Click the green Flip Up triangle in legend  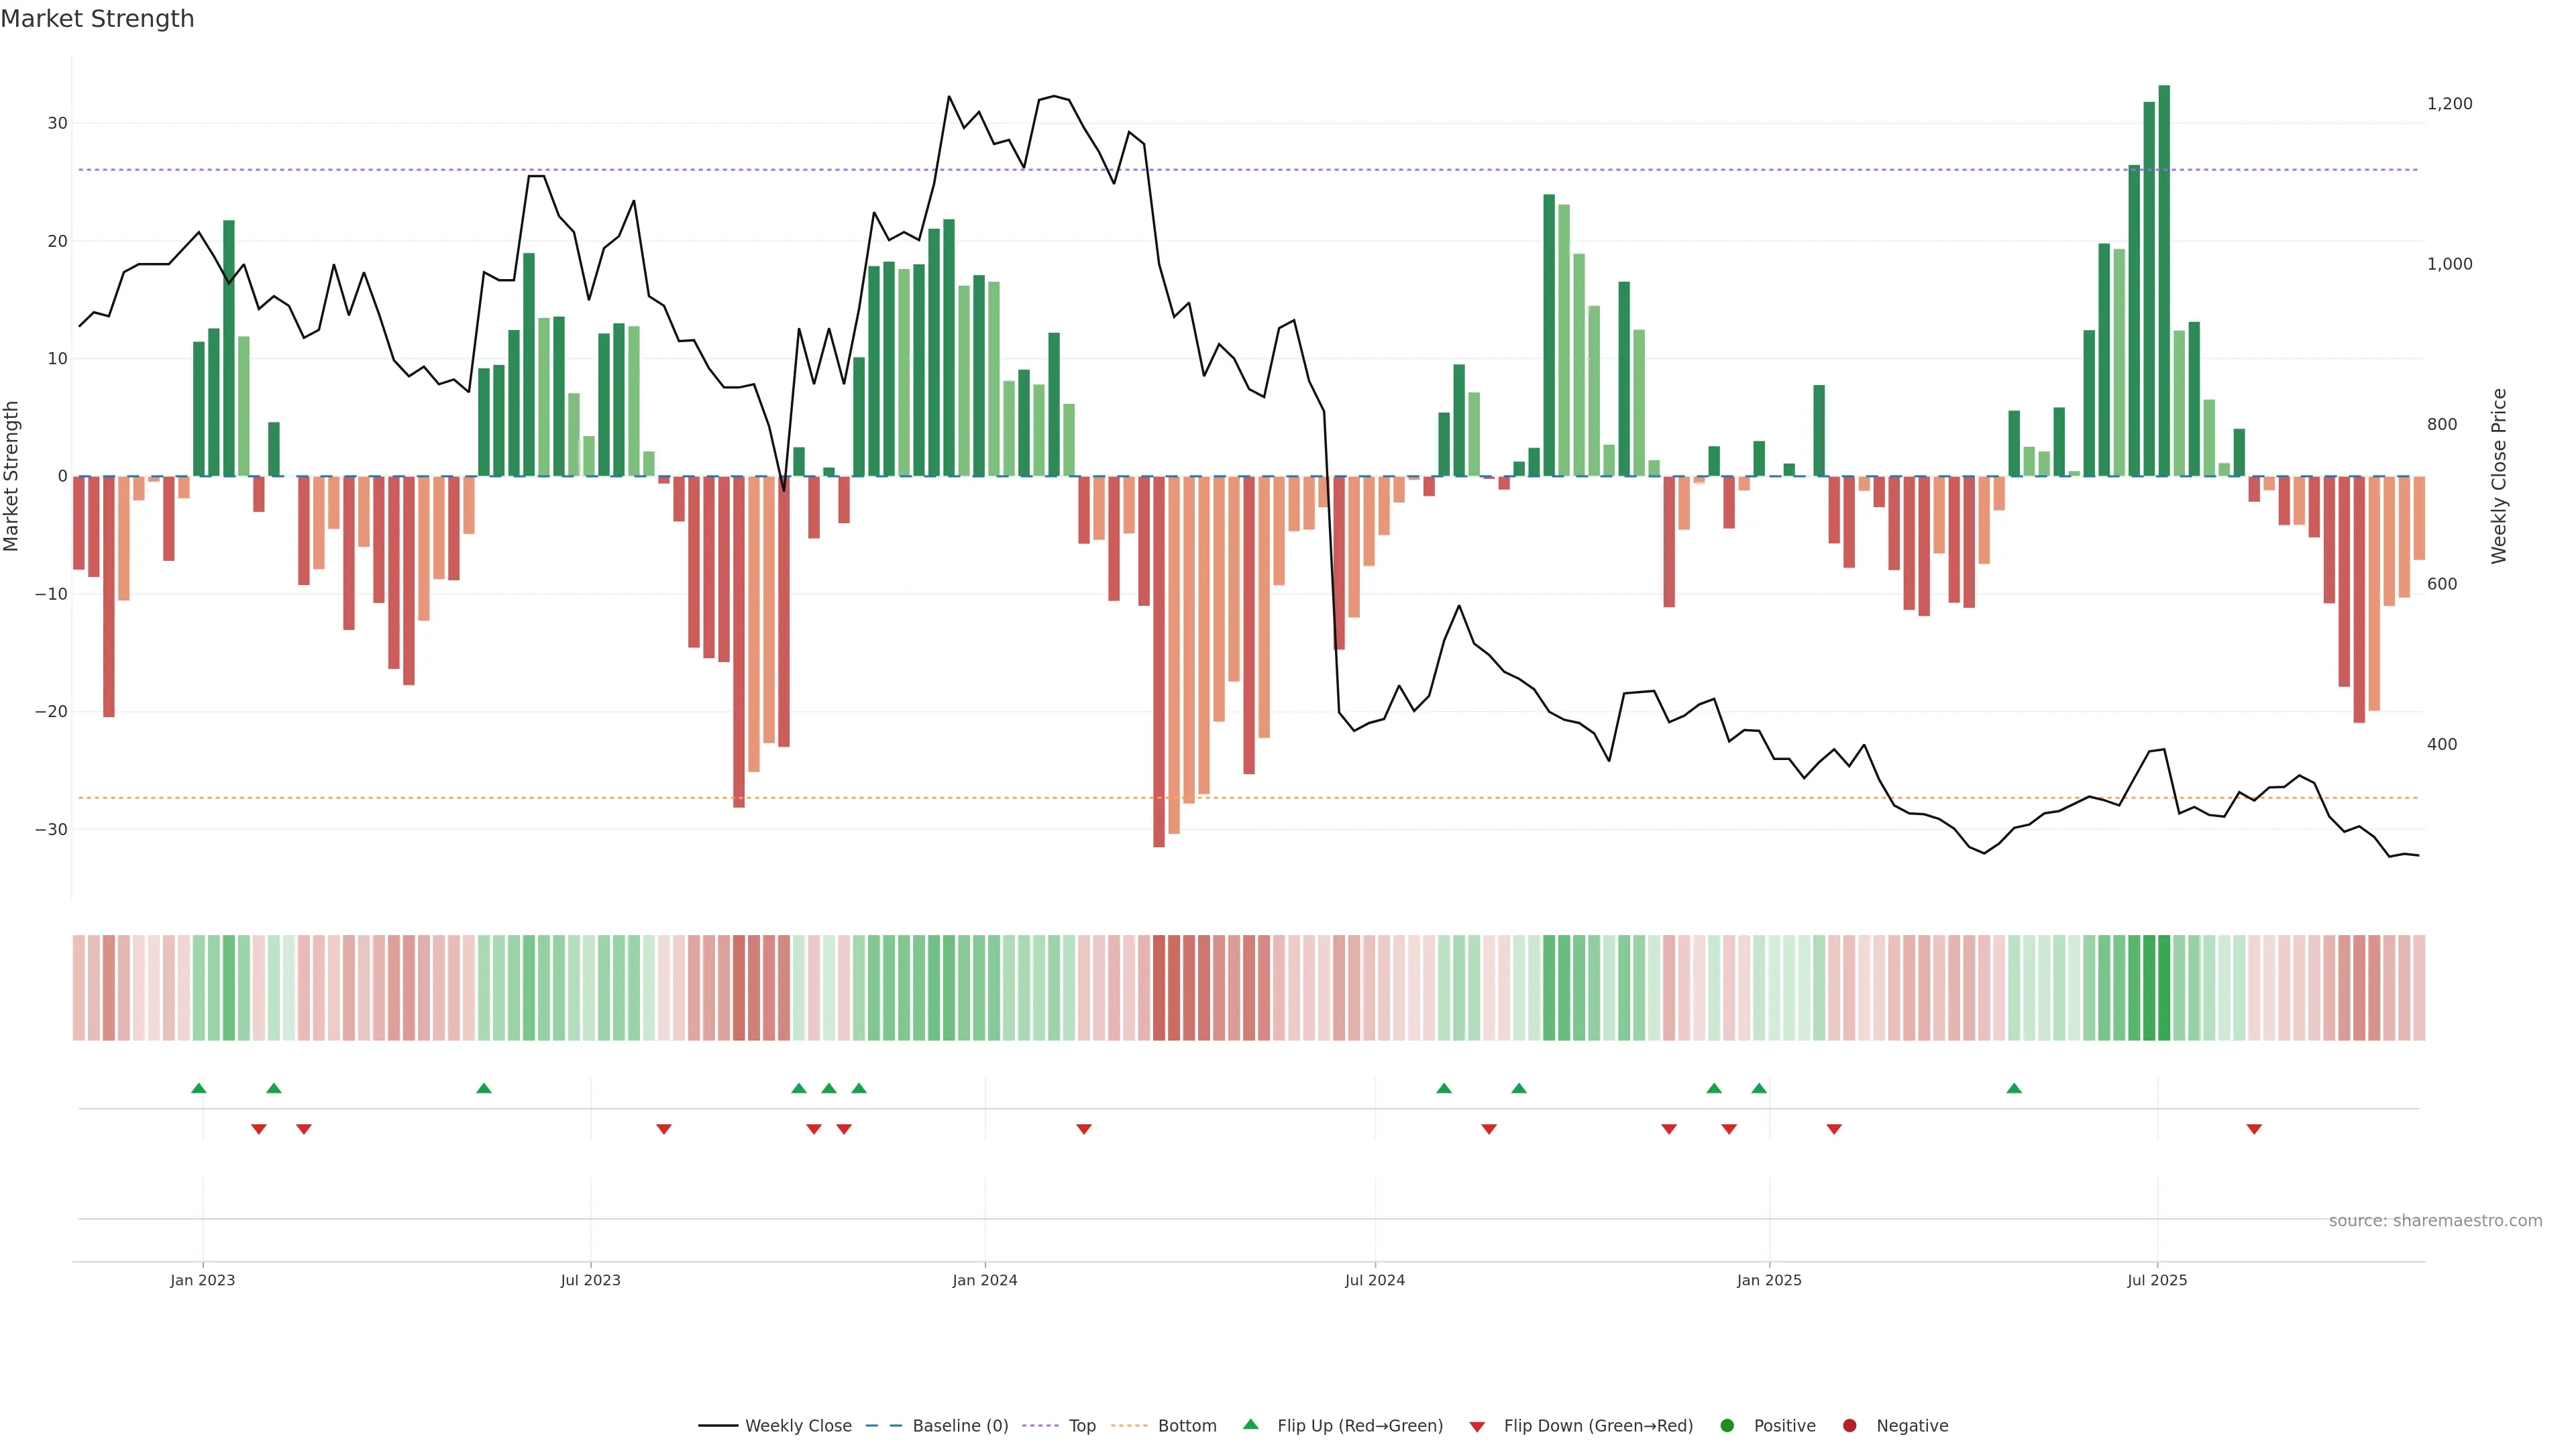coord(1250,1424)
